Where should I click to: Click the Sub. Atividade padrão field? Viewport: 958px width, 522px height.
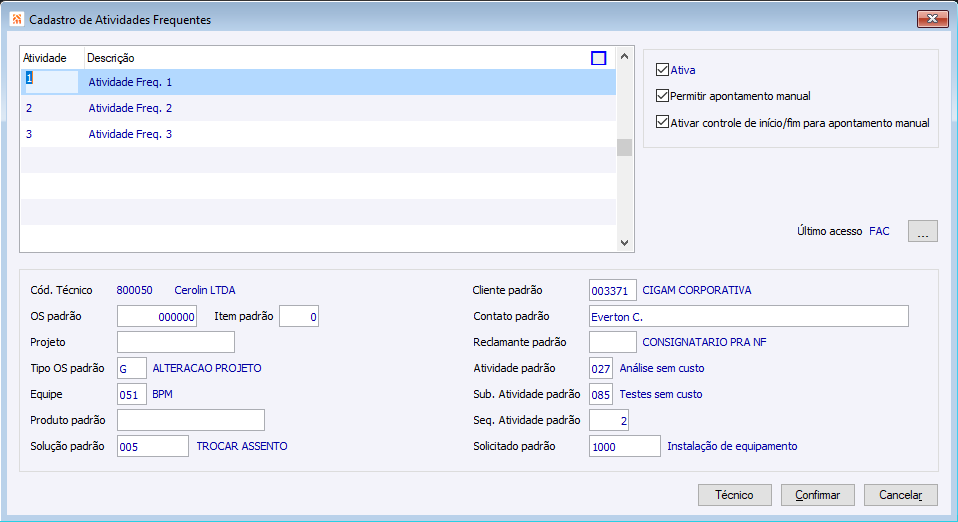tap(601, 395)
